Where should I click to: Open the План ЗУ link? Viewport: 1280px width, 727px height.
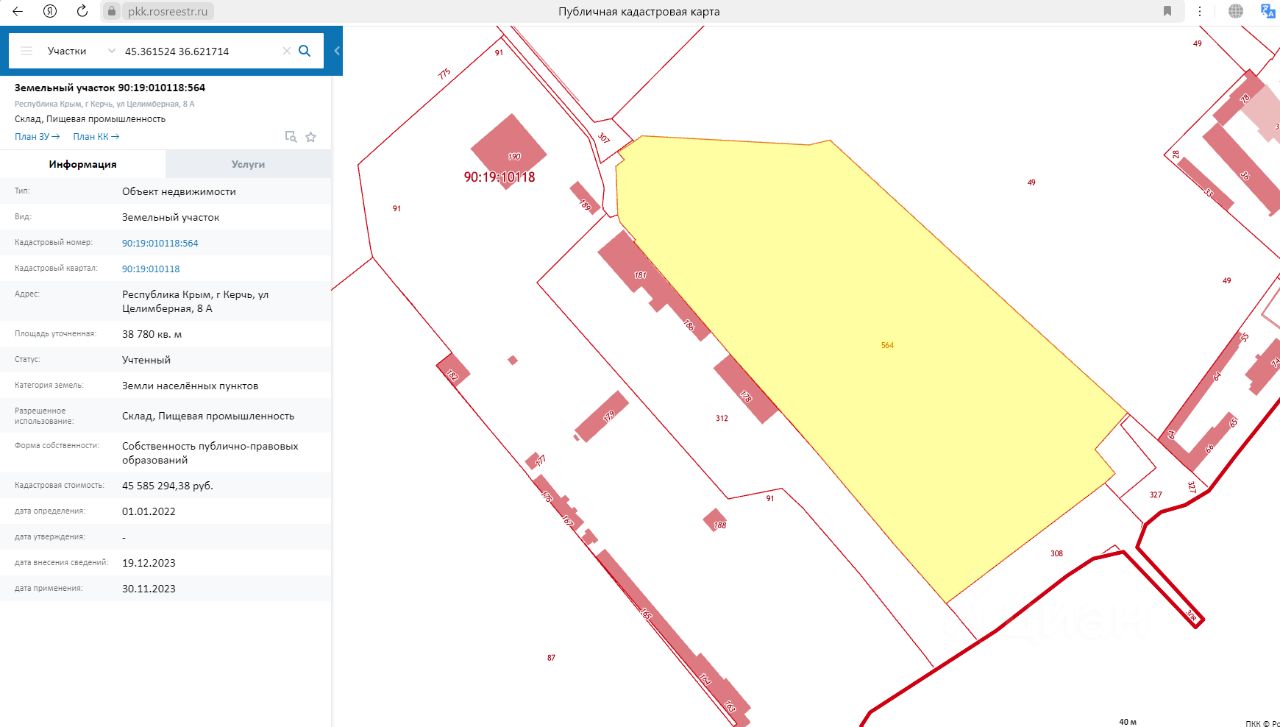point(37,137)
